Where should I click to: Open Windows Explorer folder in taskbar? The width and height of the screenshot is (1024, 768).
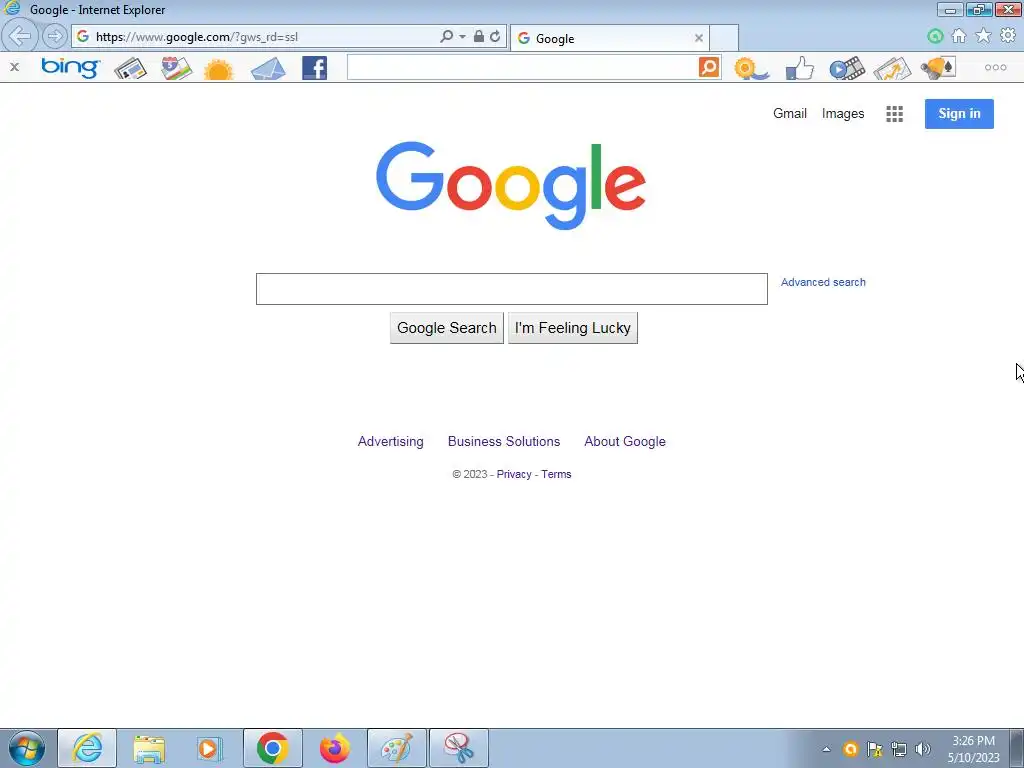149,748
